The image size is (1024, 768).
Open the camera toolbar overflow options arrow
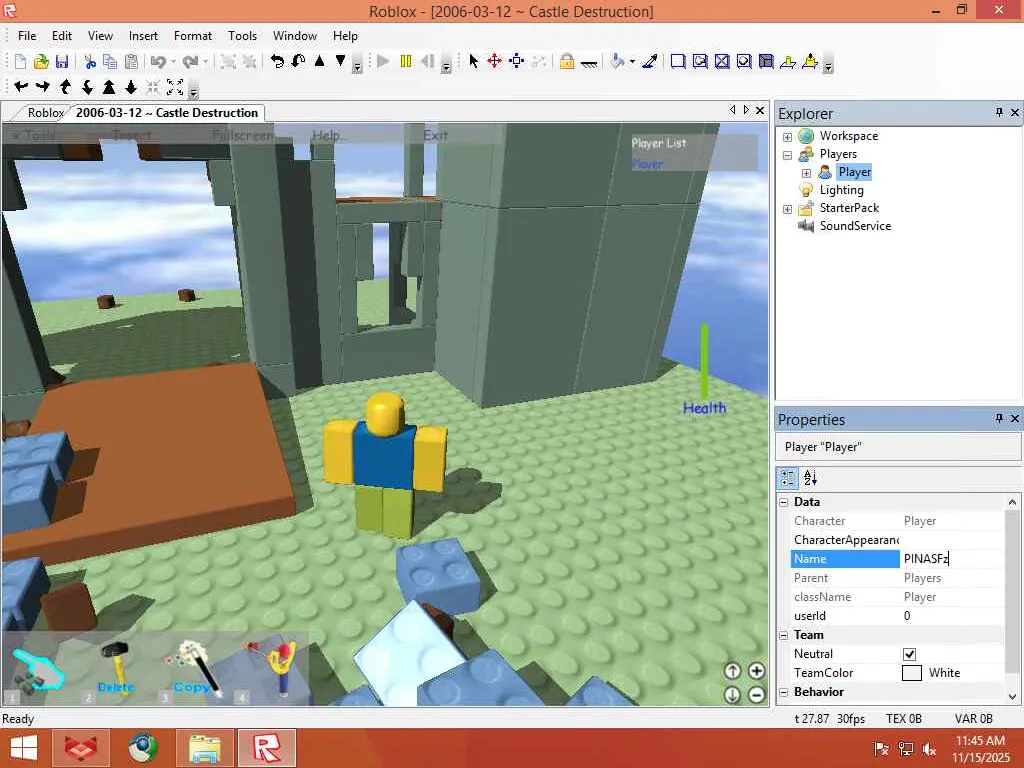[193, 91]
